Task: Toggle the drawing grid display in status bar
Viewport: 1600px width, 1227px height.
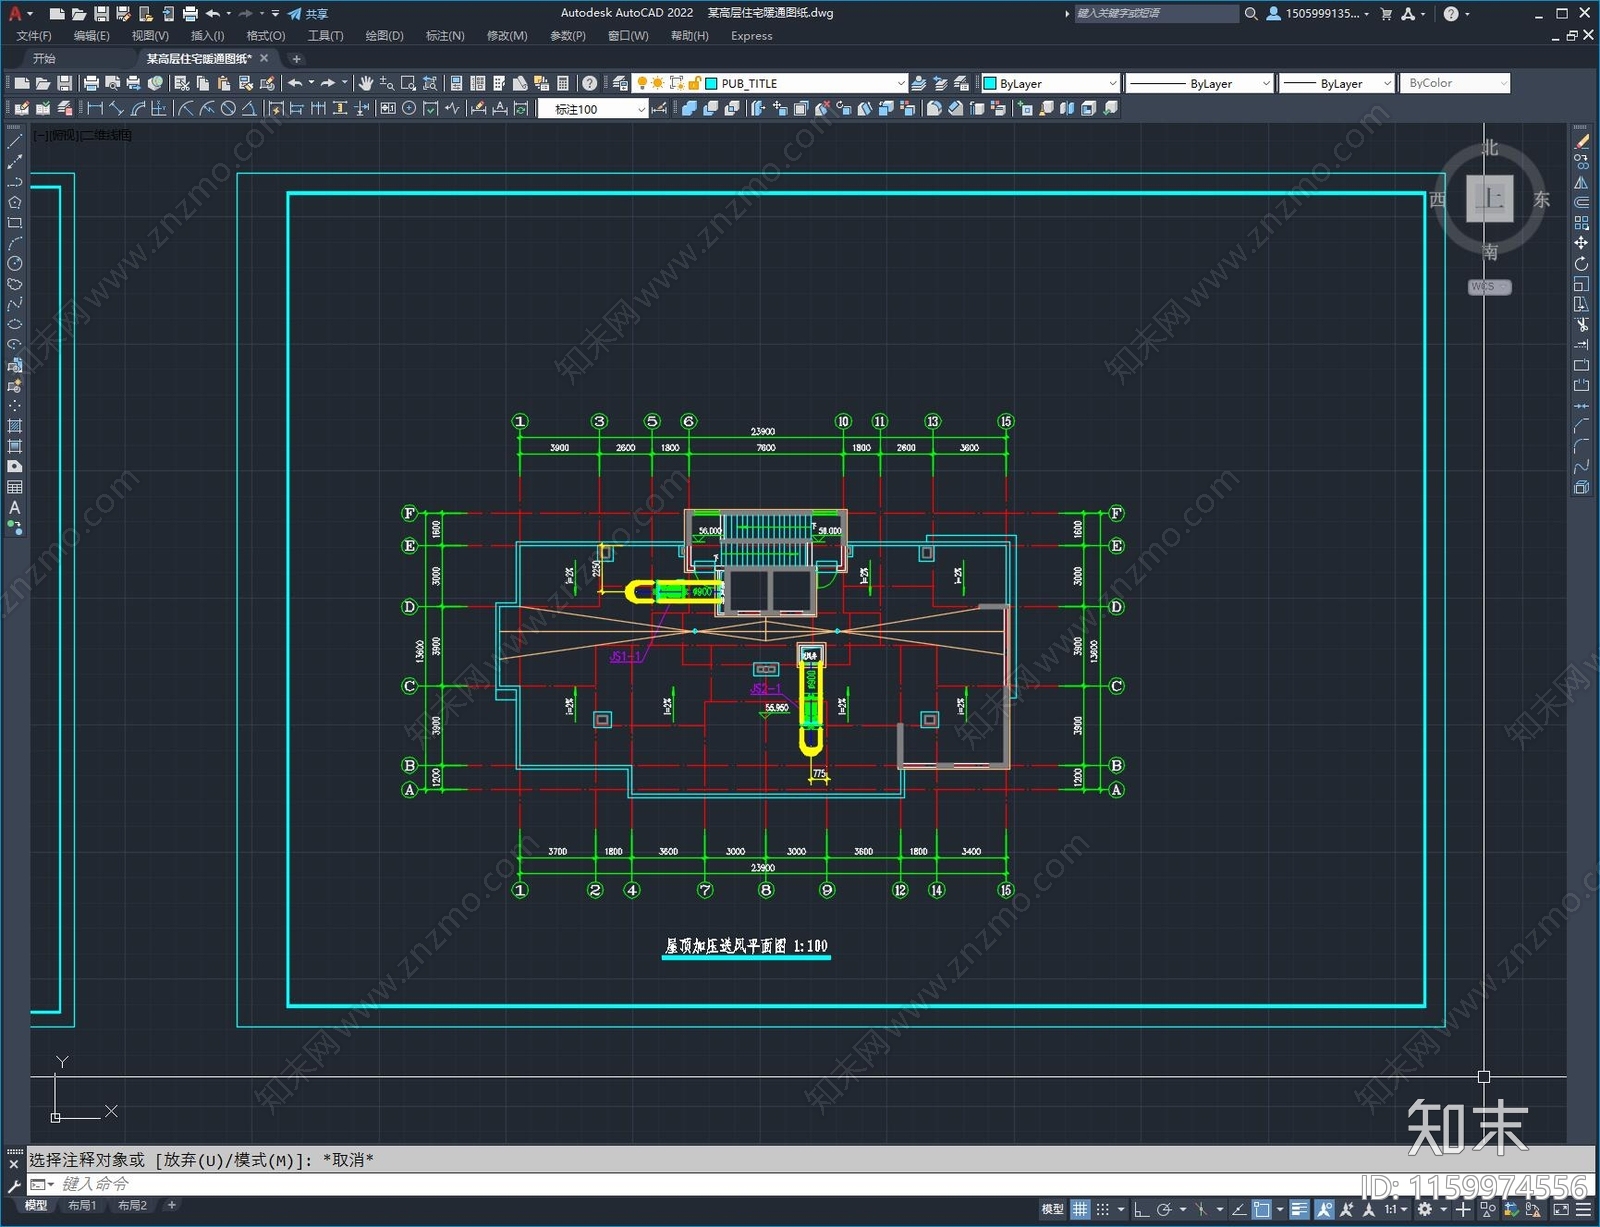Action: point(1080,1209)
